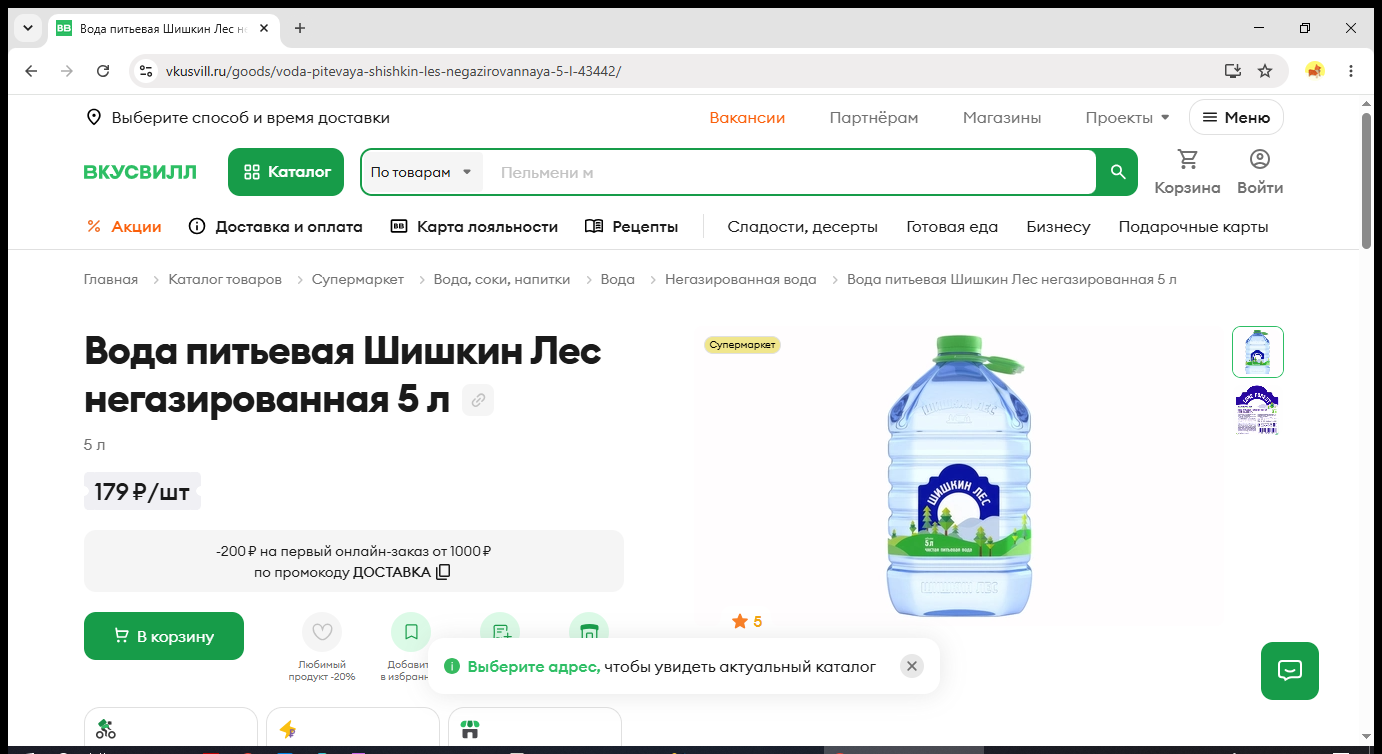The image size is (1382, 754).
Task: Open the tab search dropdown arrow
Action: pos(28,28)
